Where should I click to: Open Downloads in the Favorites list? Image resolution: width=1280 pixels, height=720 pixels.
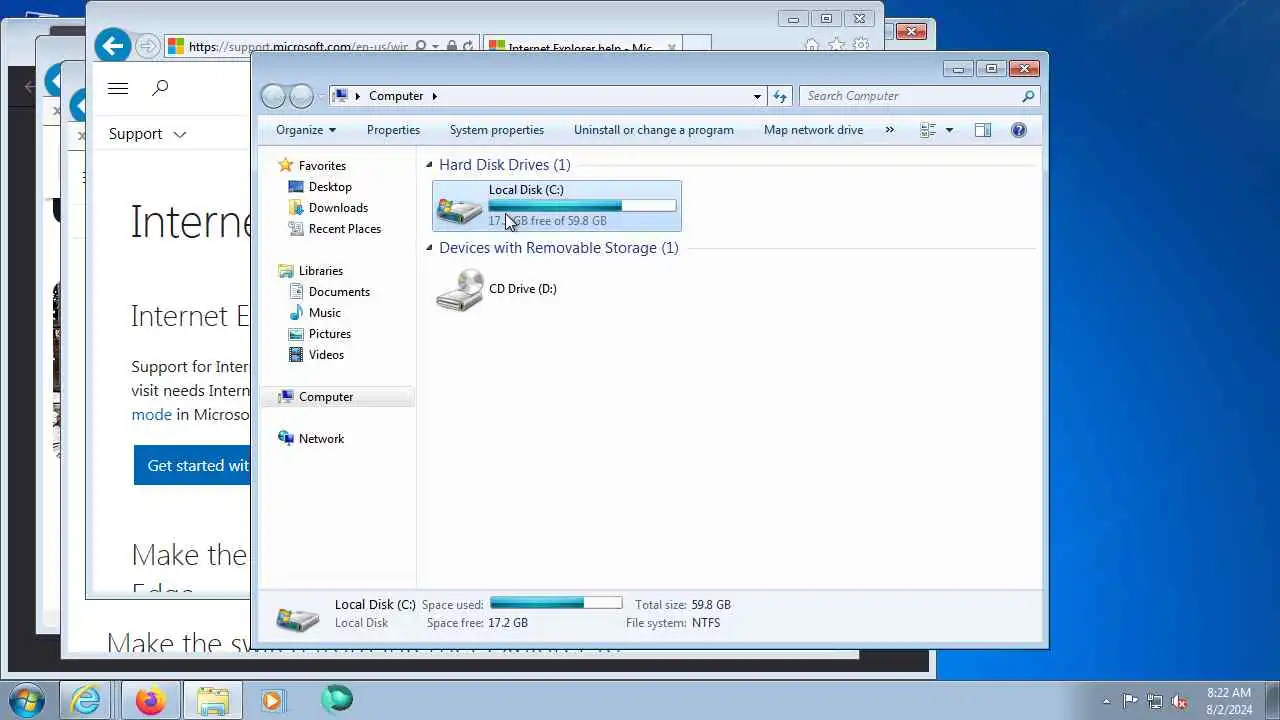click(338, 208)
